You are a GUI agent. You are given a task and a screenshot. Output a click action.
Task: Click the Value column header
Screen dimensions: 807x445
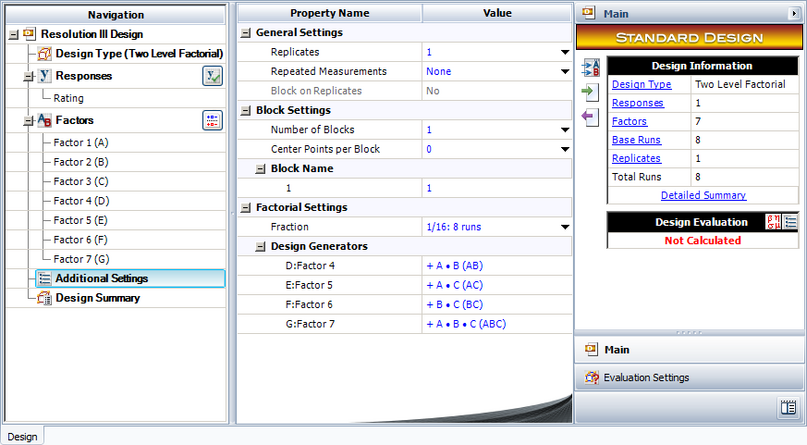pyautogui.click(x=497, y=13)
